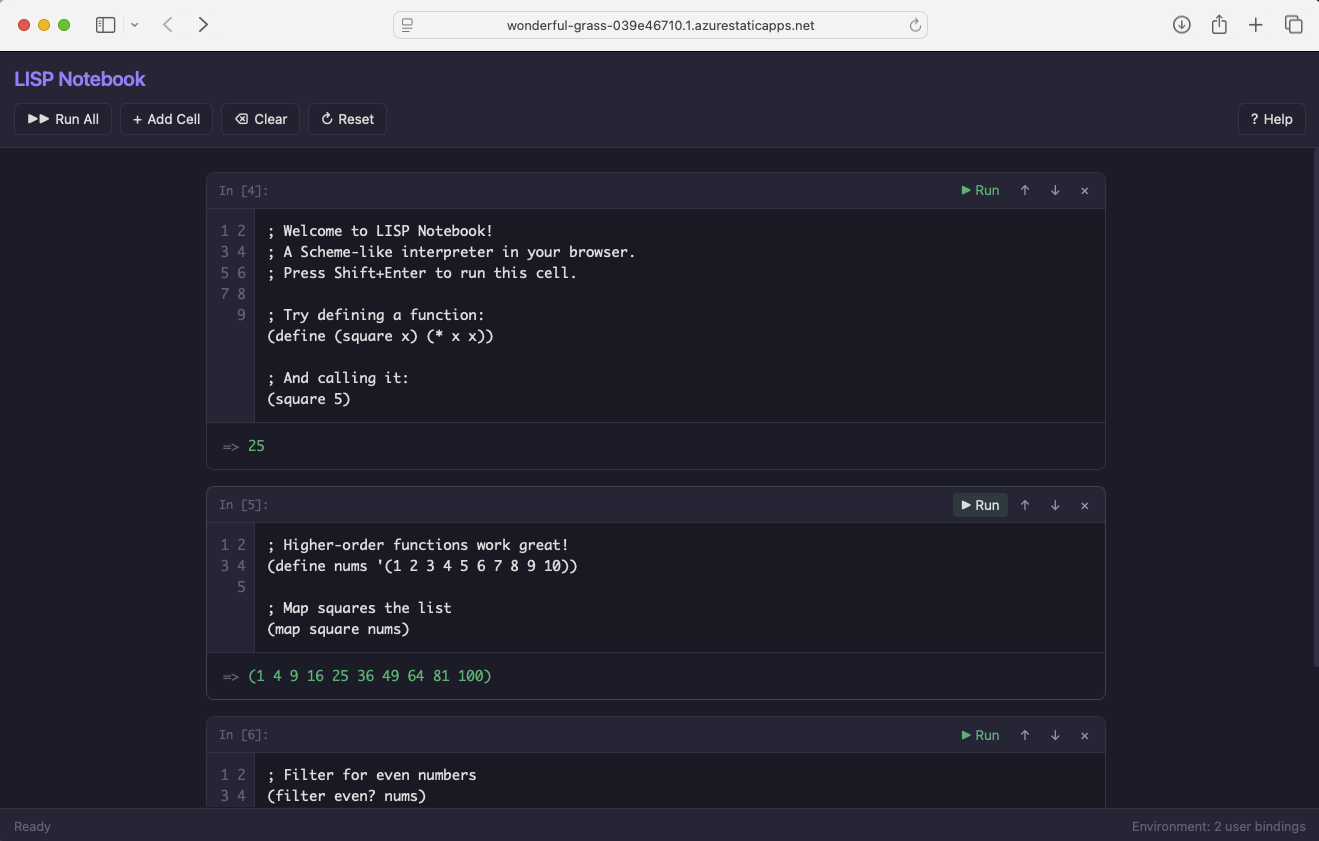Run the map squares cell In [5]
Viewport: 1319px width, 841px height.
coord(979,505)
